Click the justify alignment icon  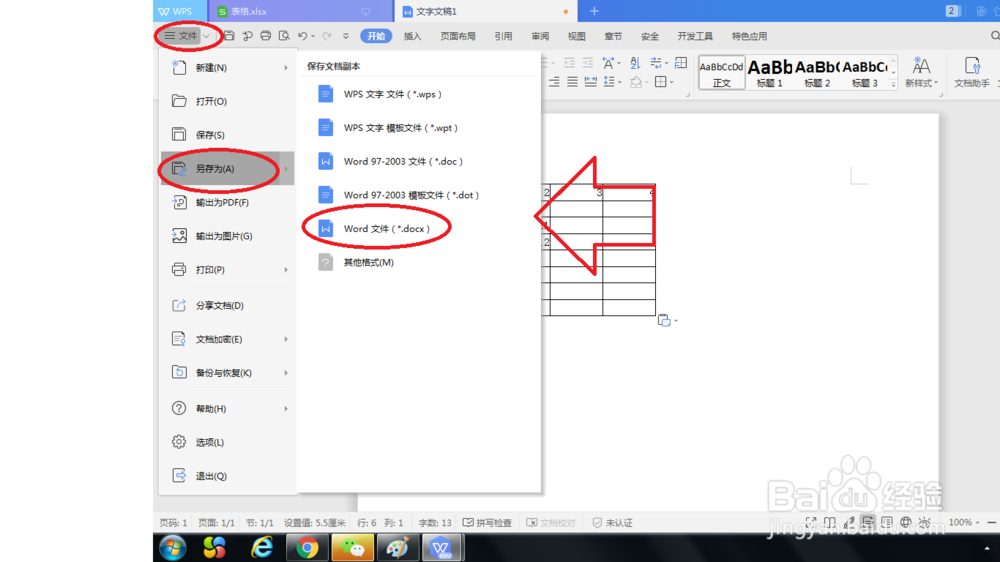coord(573,82)
